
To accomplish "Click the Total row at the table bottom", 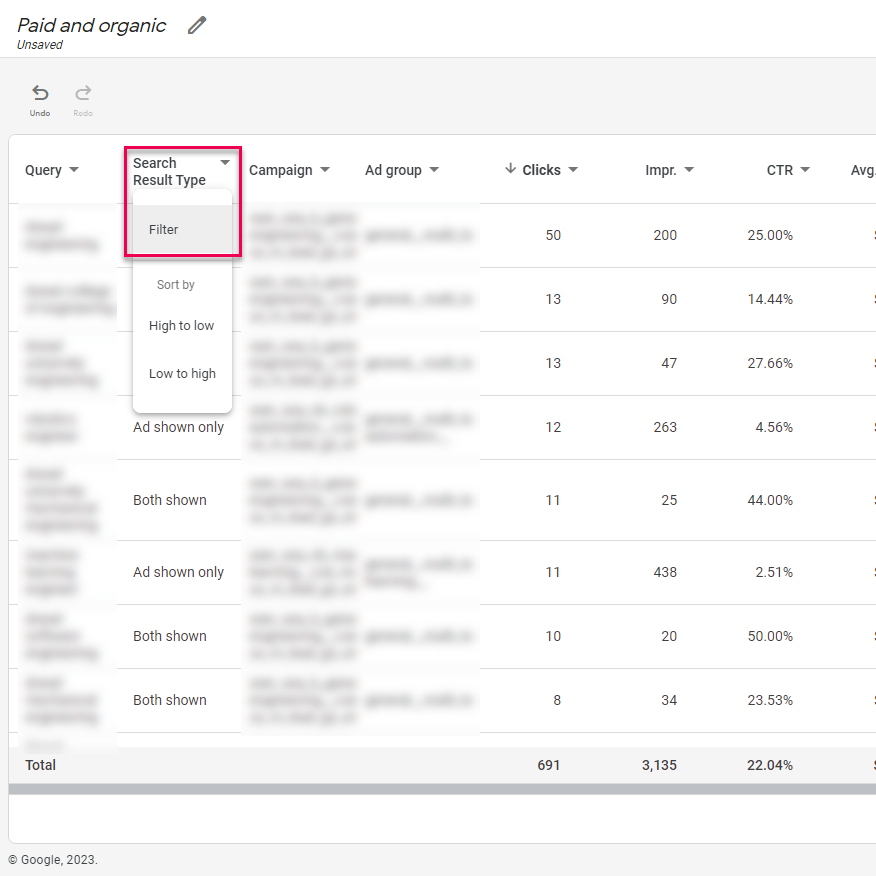I will pos(40,765).
